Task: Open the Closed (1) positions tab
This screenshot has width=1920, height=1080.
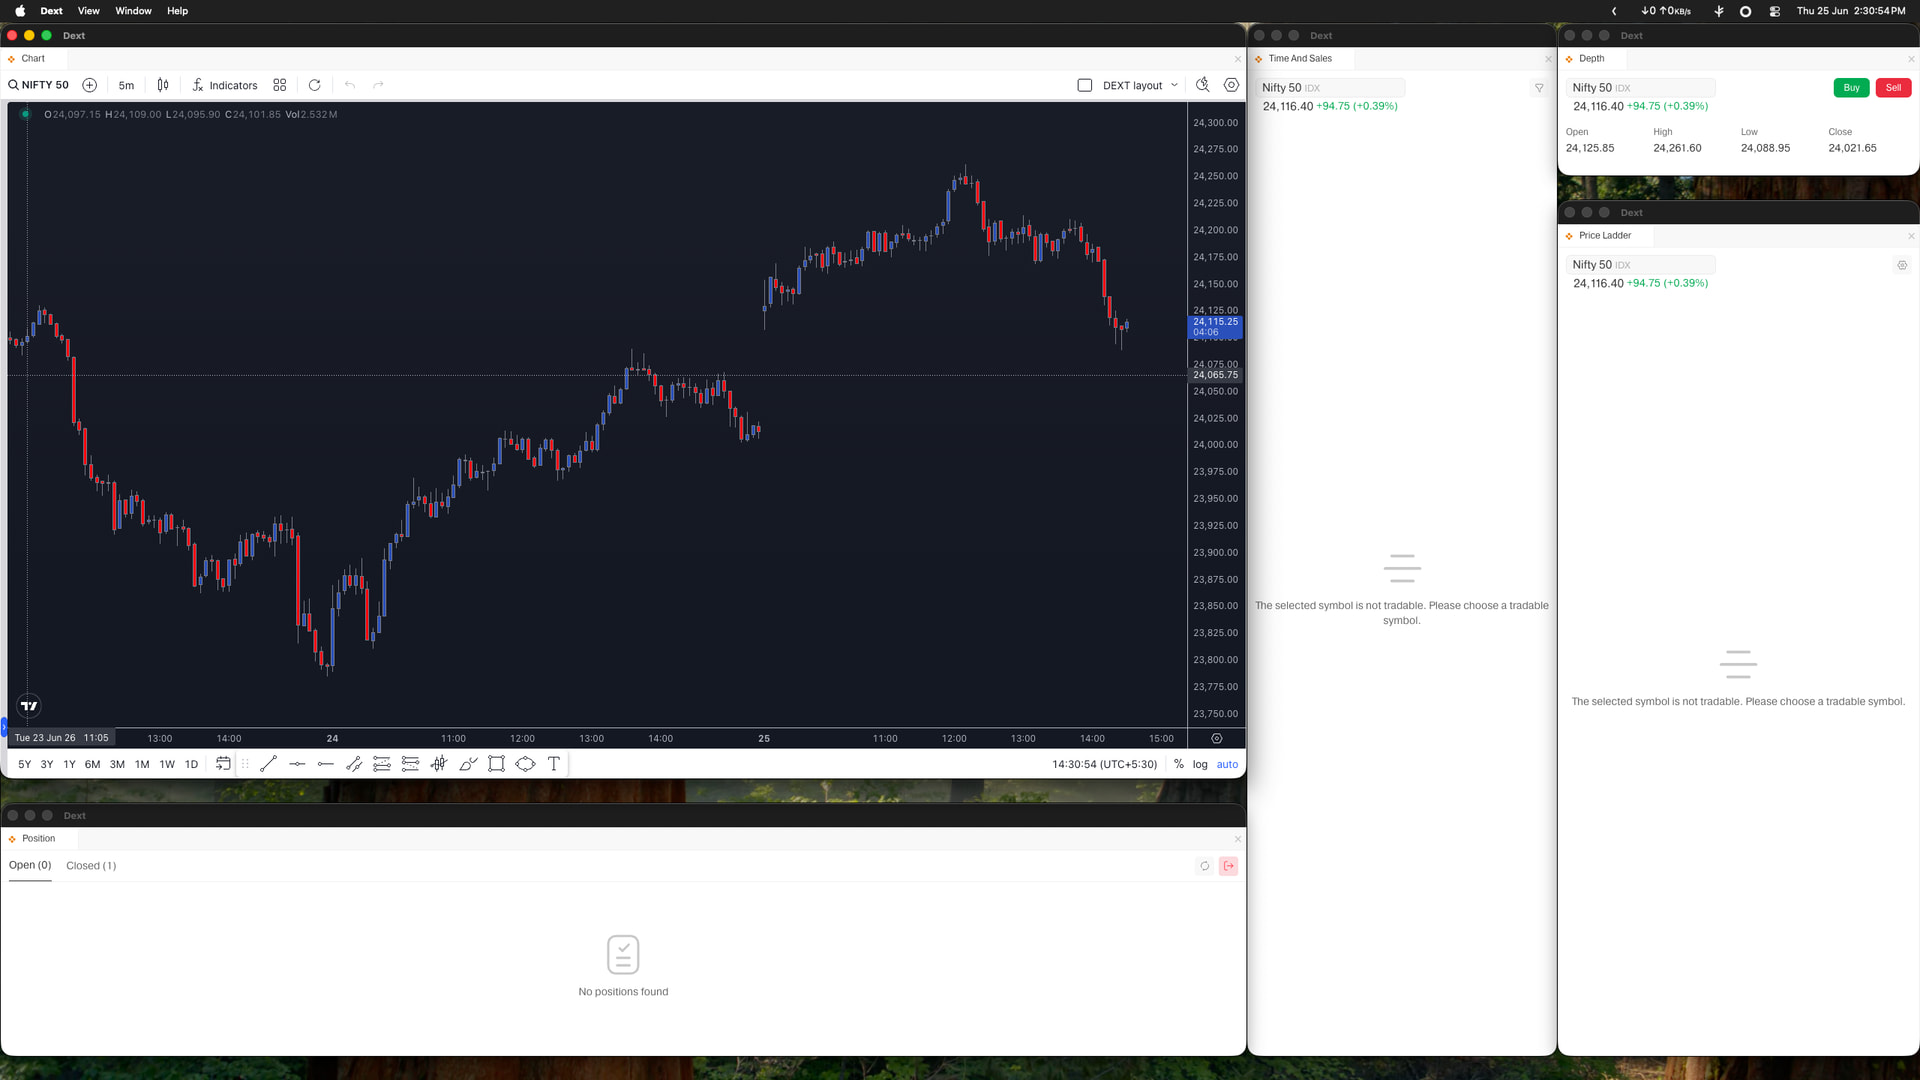Action: pos(91,866)
